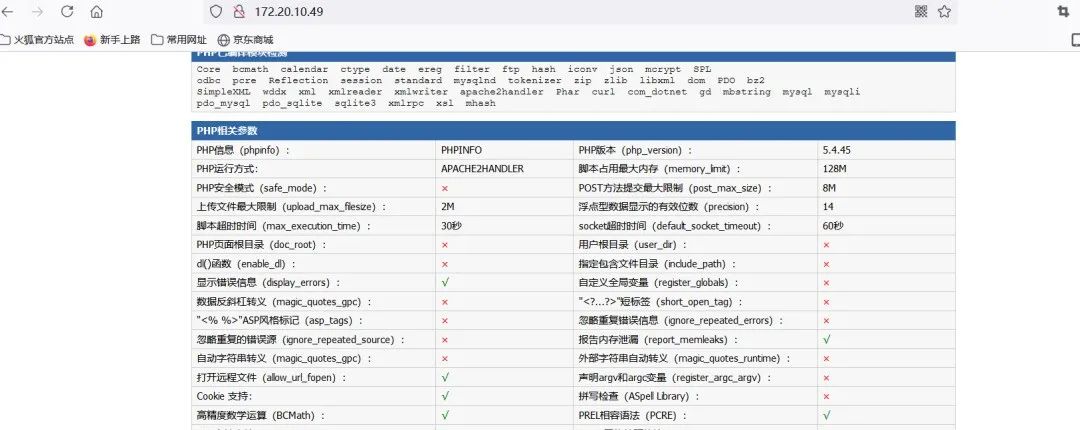The height and width of the screenshot is (430, 1080).
Task: Click the ASpell Library red cross status
Action: pyautogui.click(x=826, y=396)
